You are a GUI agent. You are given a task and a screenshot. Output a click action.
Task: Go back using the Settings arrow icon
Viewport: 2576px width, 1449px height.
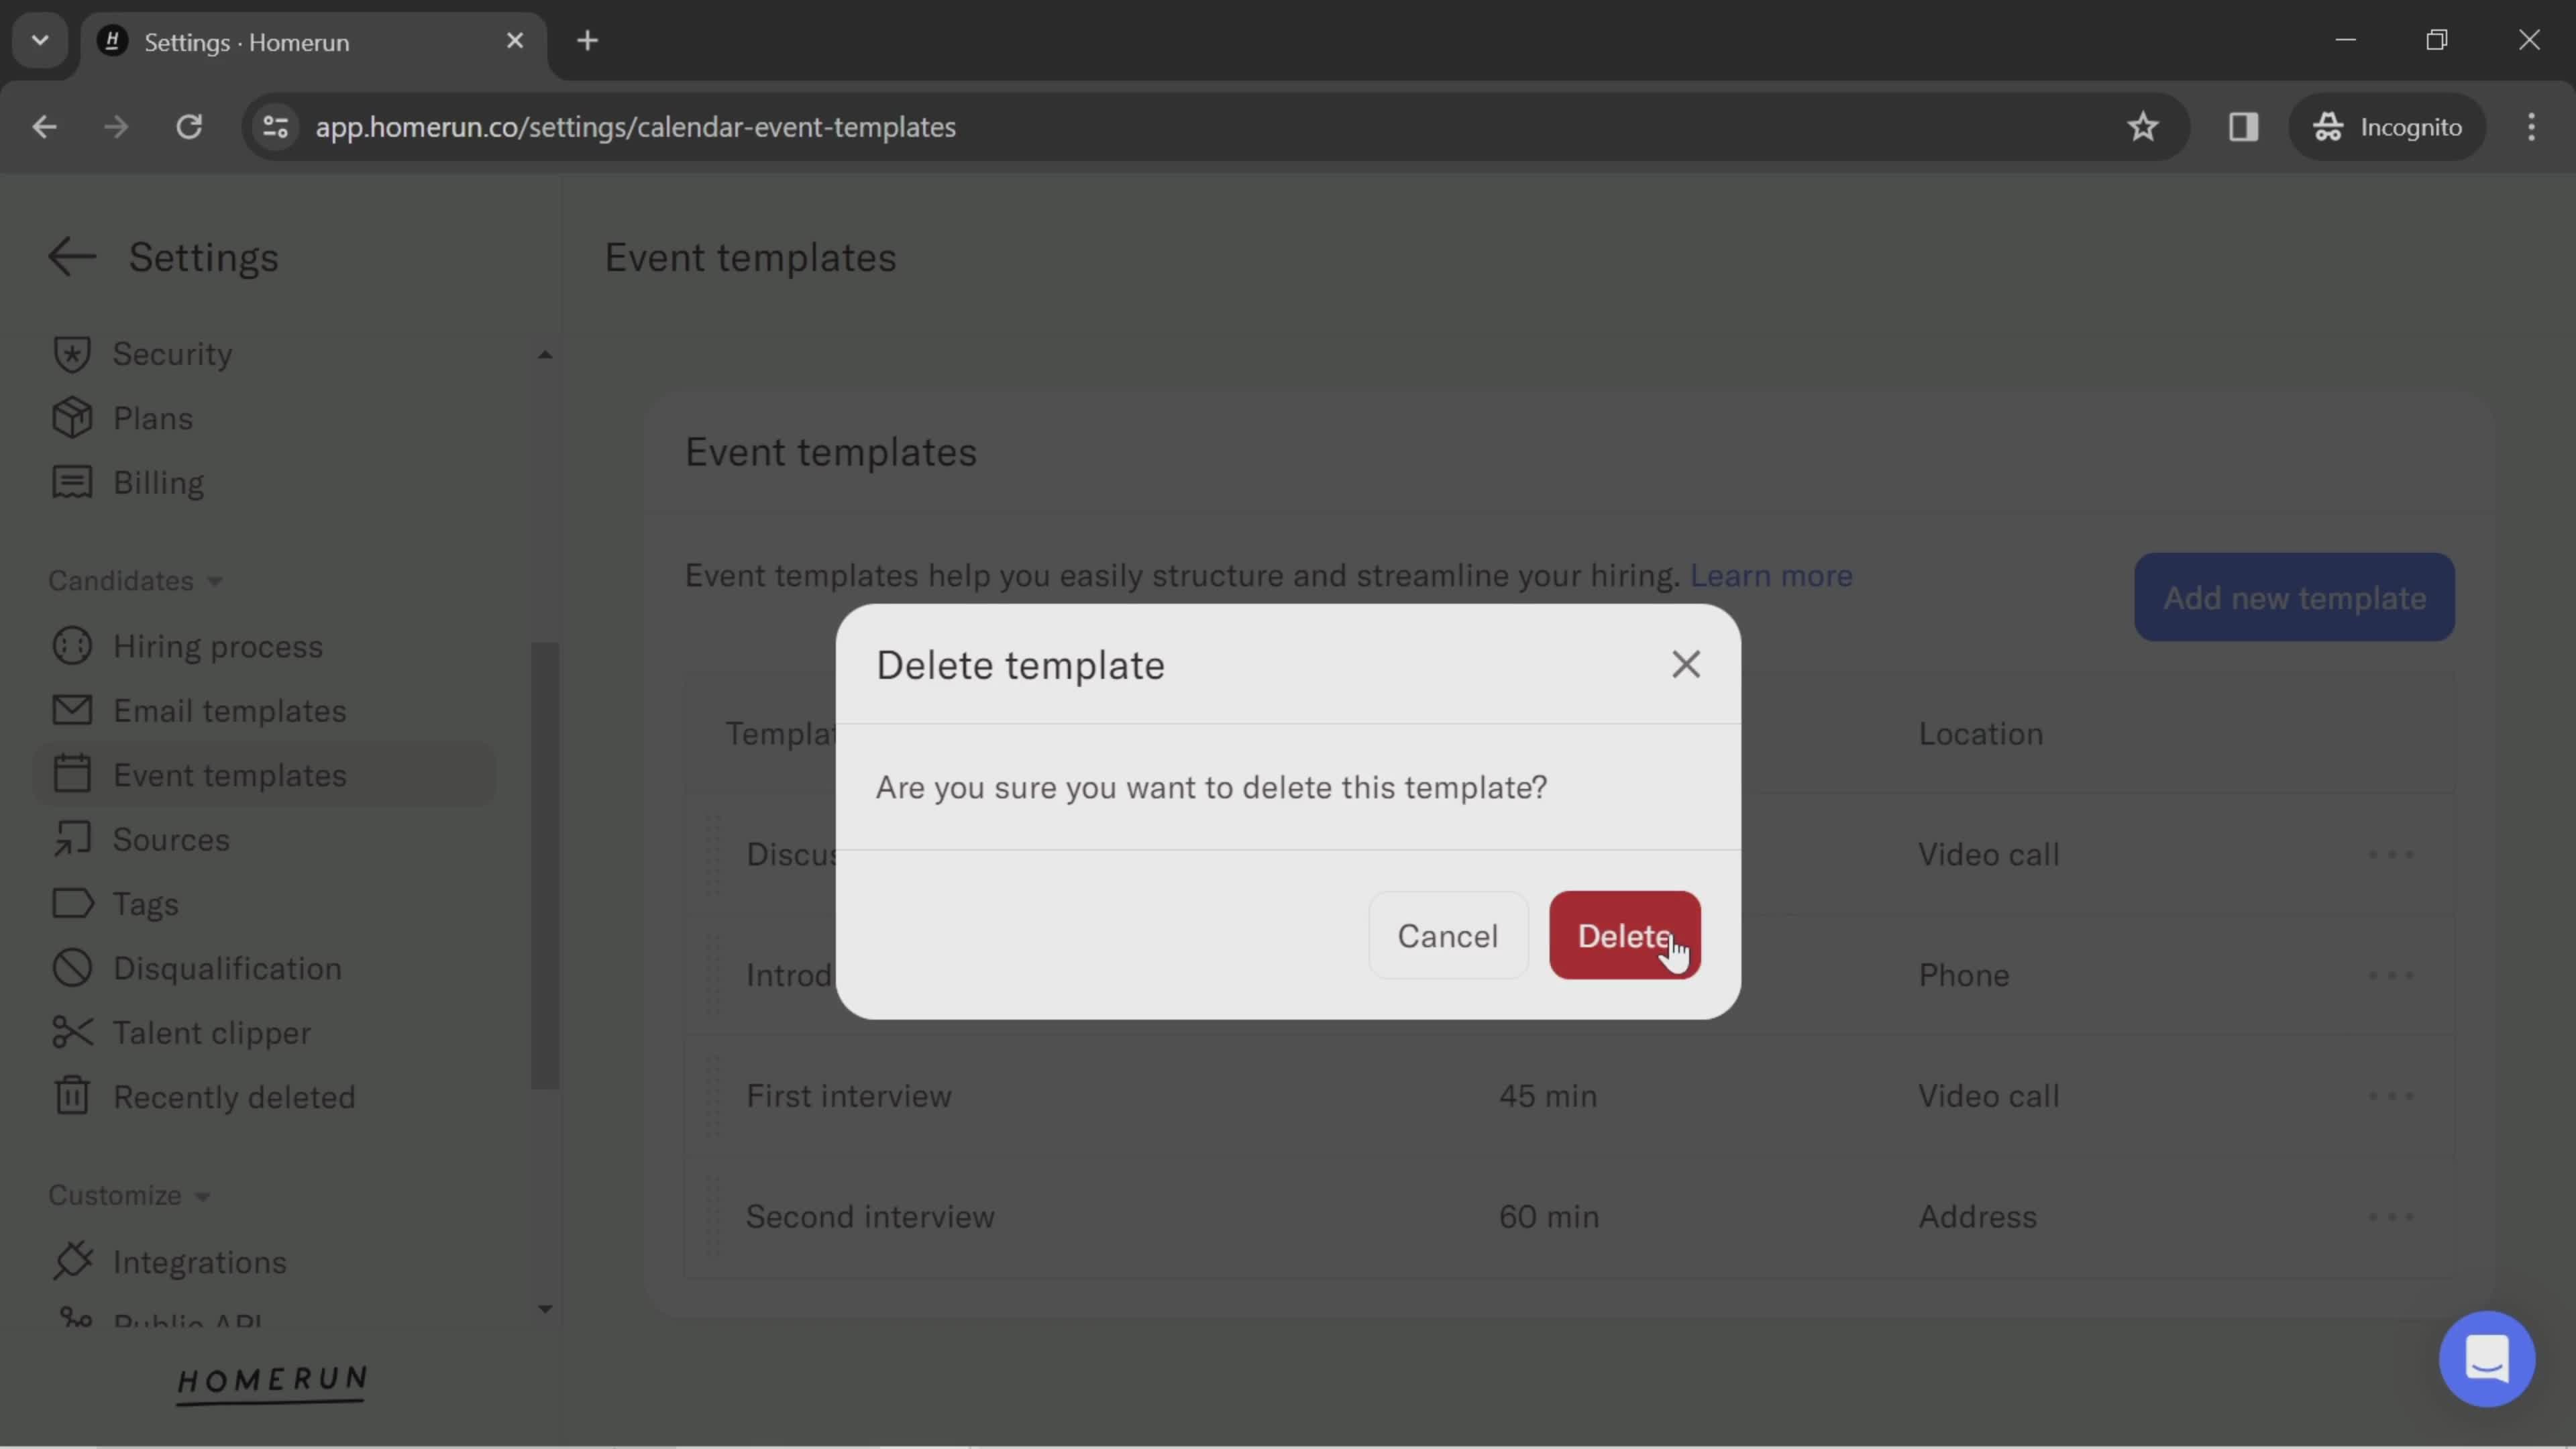coord(72,257)
